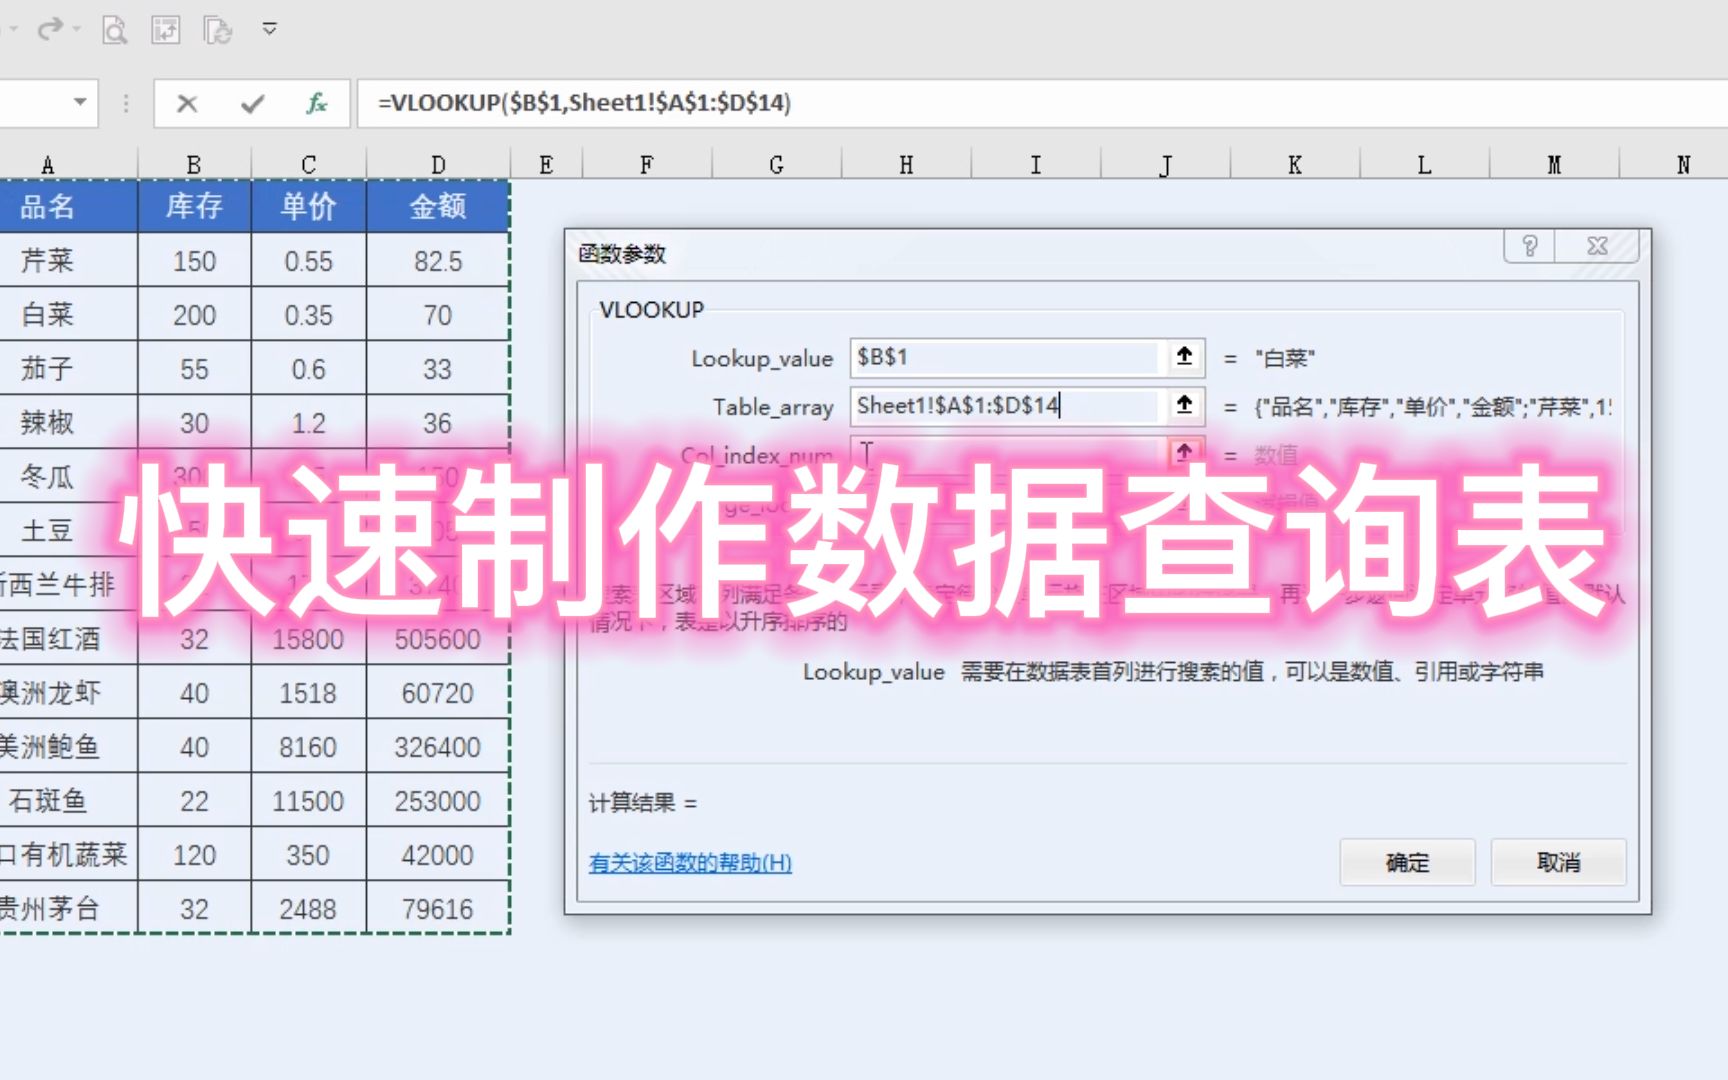This screenshot has width=1728, height=1080.
Task: Select column D header
Action: point(438,164)
